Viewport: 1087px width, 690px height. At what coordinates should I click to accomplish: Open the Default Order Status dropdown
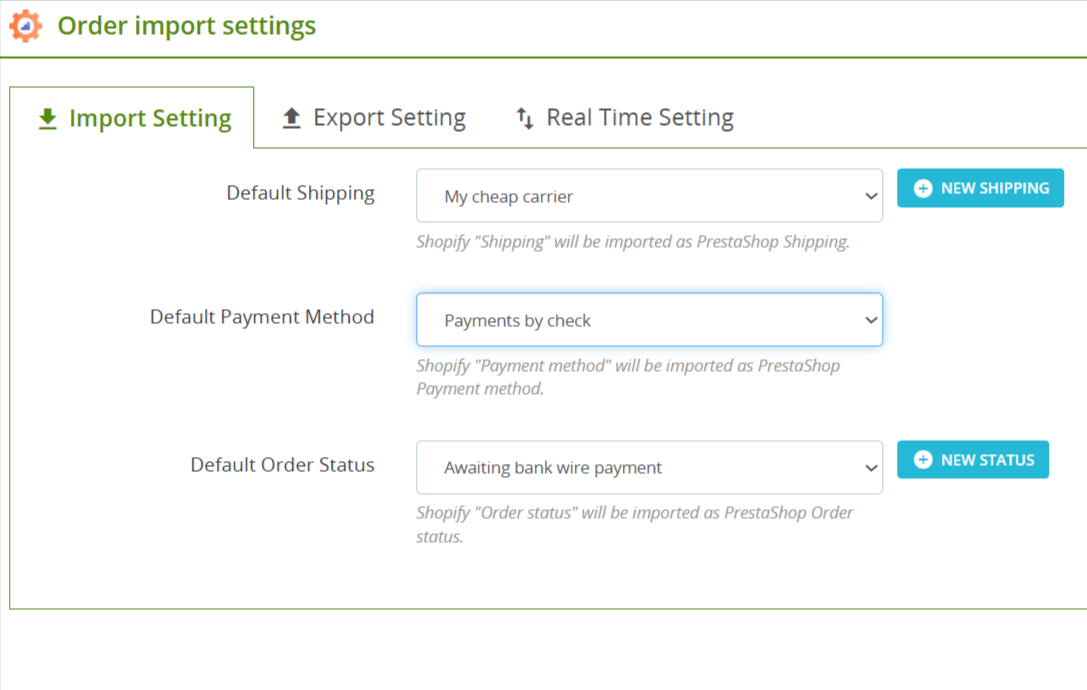pyautogui.click(x=649, y=467)
